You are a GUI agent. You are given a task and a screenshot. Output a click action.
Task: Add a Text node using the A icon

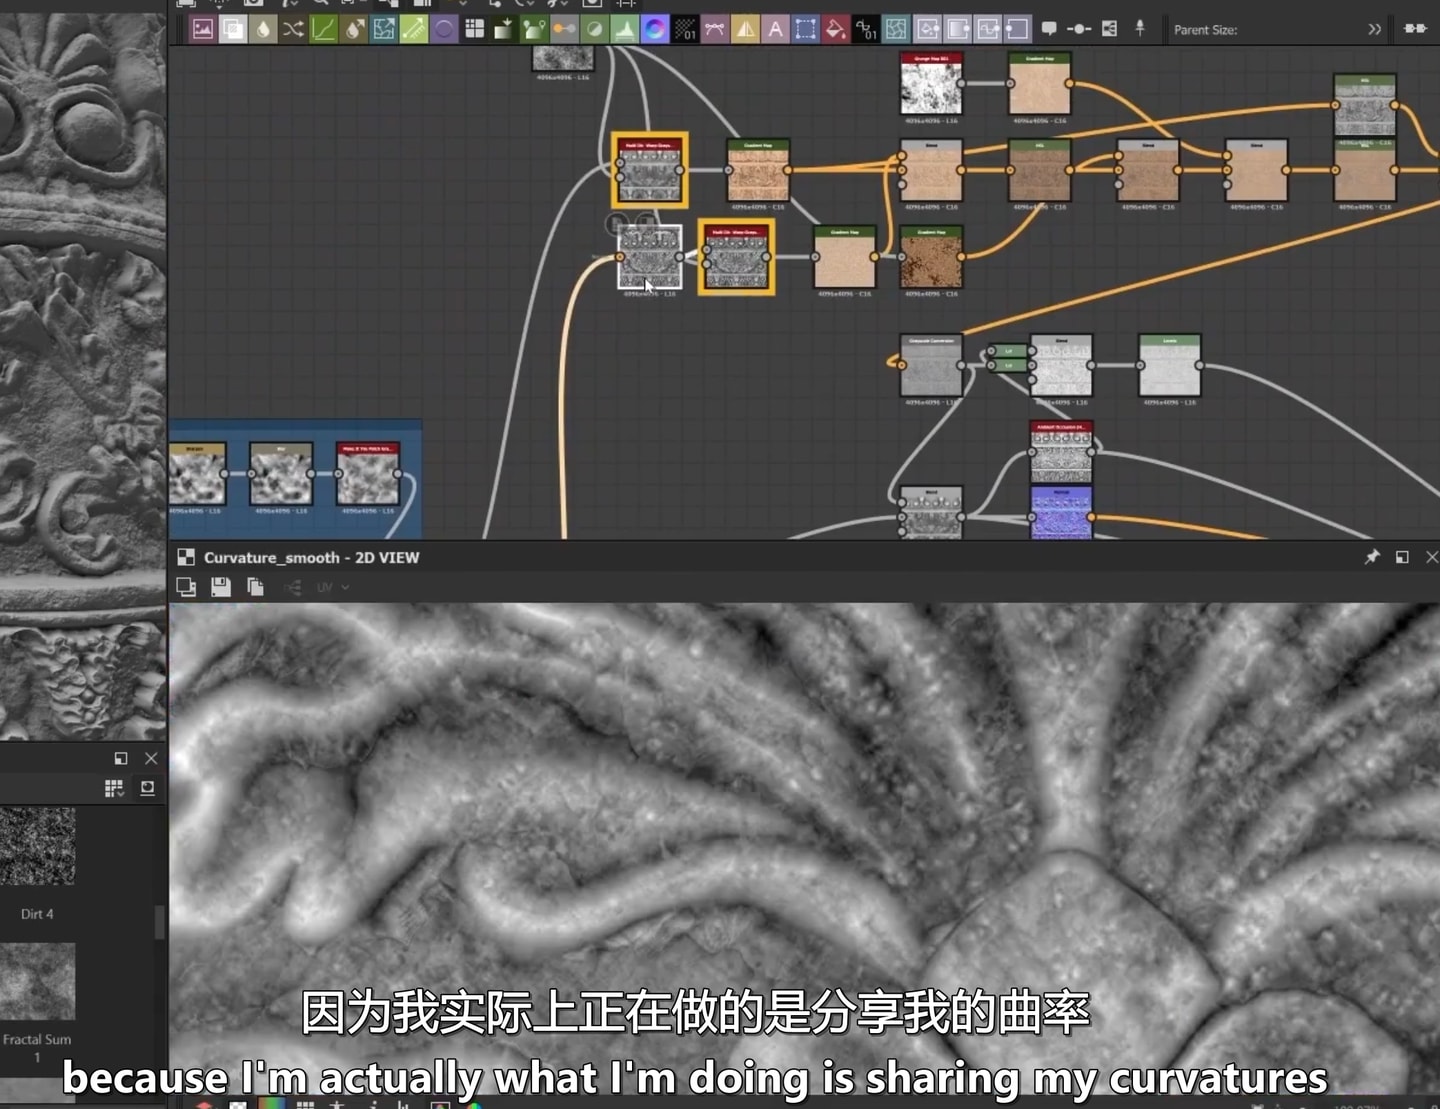[775, 29]
